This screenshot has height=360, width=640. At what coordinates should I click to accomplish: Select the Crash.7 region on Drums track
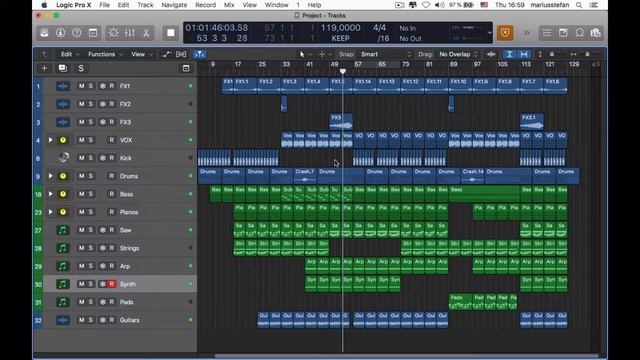tap(305, 176)
